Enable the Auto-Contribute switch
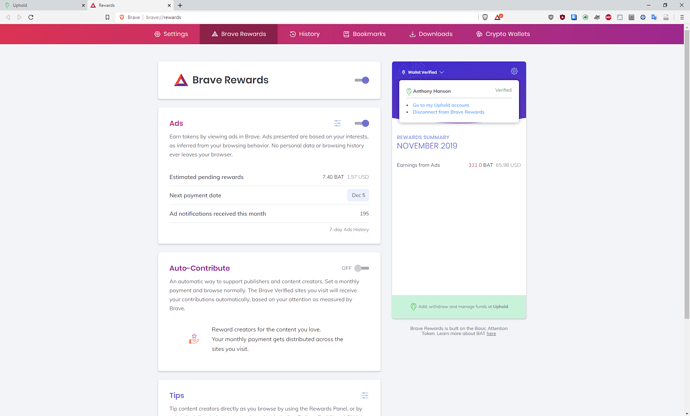The width and height of the screenshot is (690, 416). (x=362, y=268)
